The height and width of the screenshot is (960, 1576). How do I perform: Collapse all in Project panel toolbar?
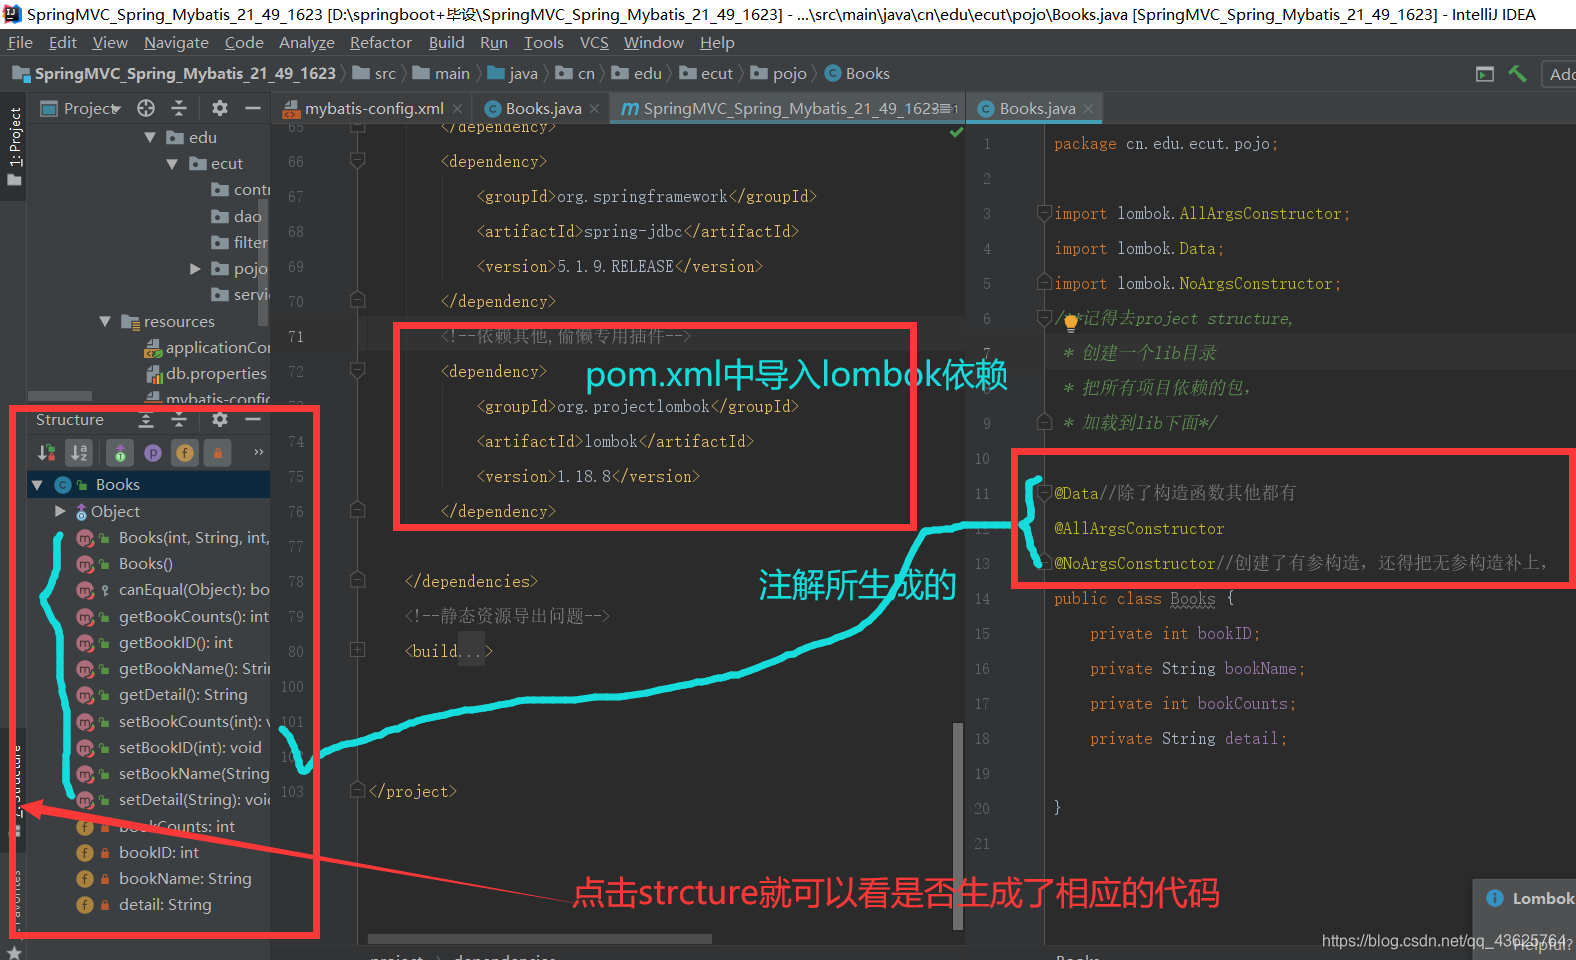179,108
